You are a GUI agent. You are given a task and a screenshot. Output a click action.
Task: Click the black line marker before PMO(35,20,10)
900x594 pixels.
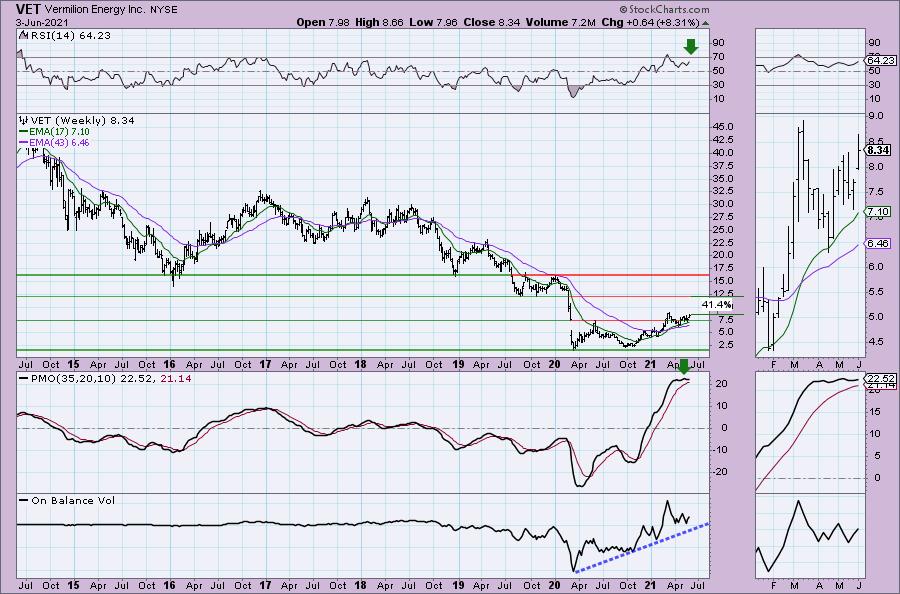pyautogui.click(x=24, y=379)
